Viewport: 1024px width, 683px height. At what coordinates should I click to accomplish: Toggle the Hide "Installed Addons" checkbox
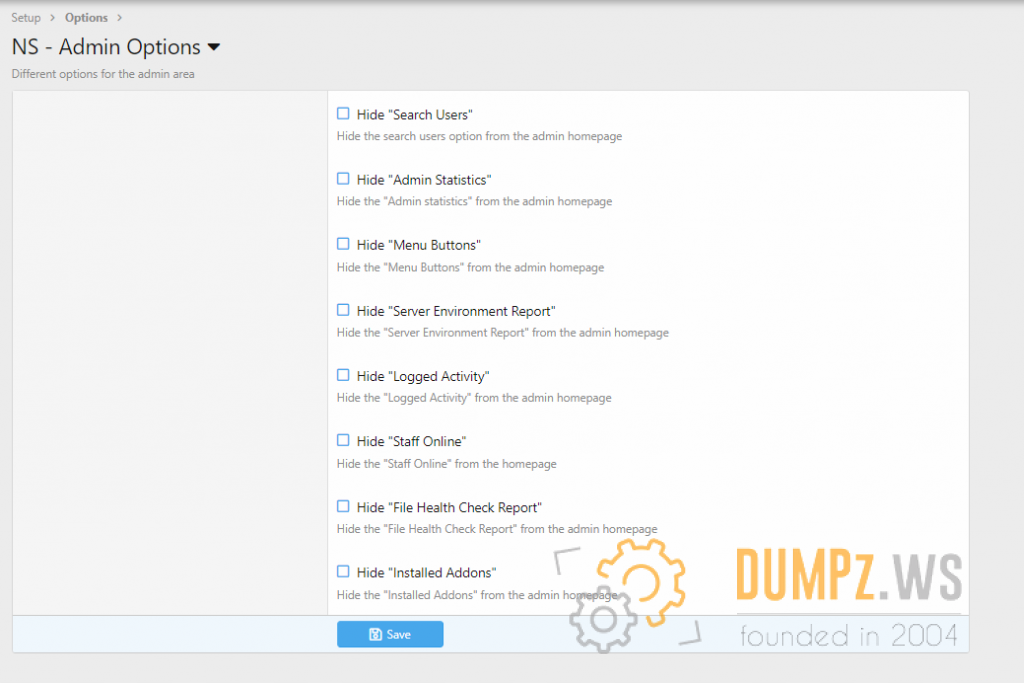[343, 572]
